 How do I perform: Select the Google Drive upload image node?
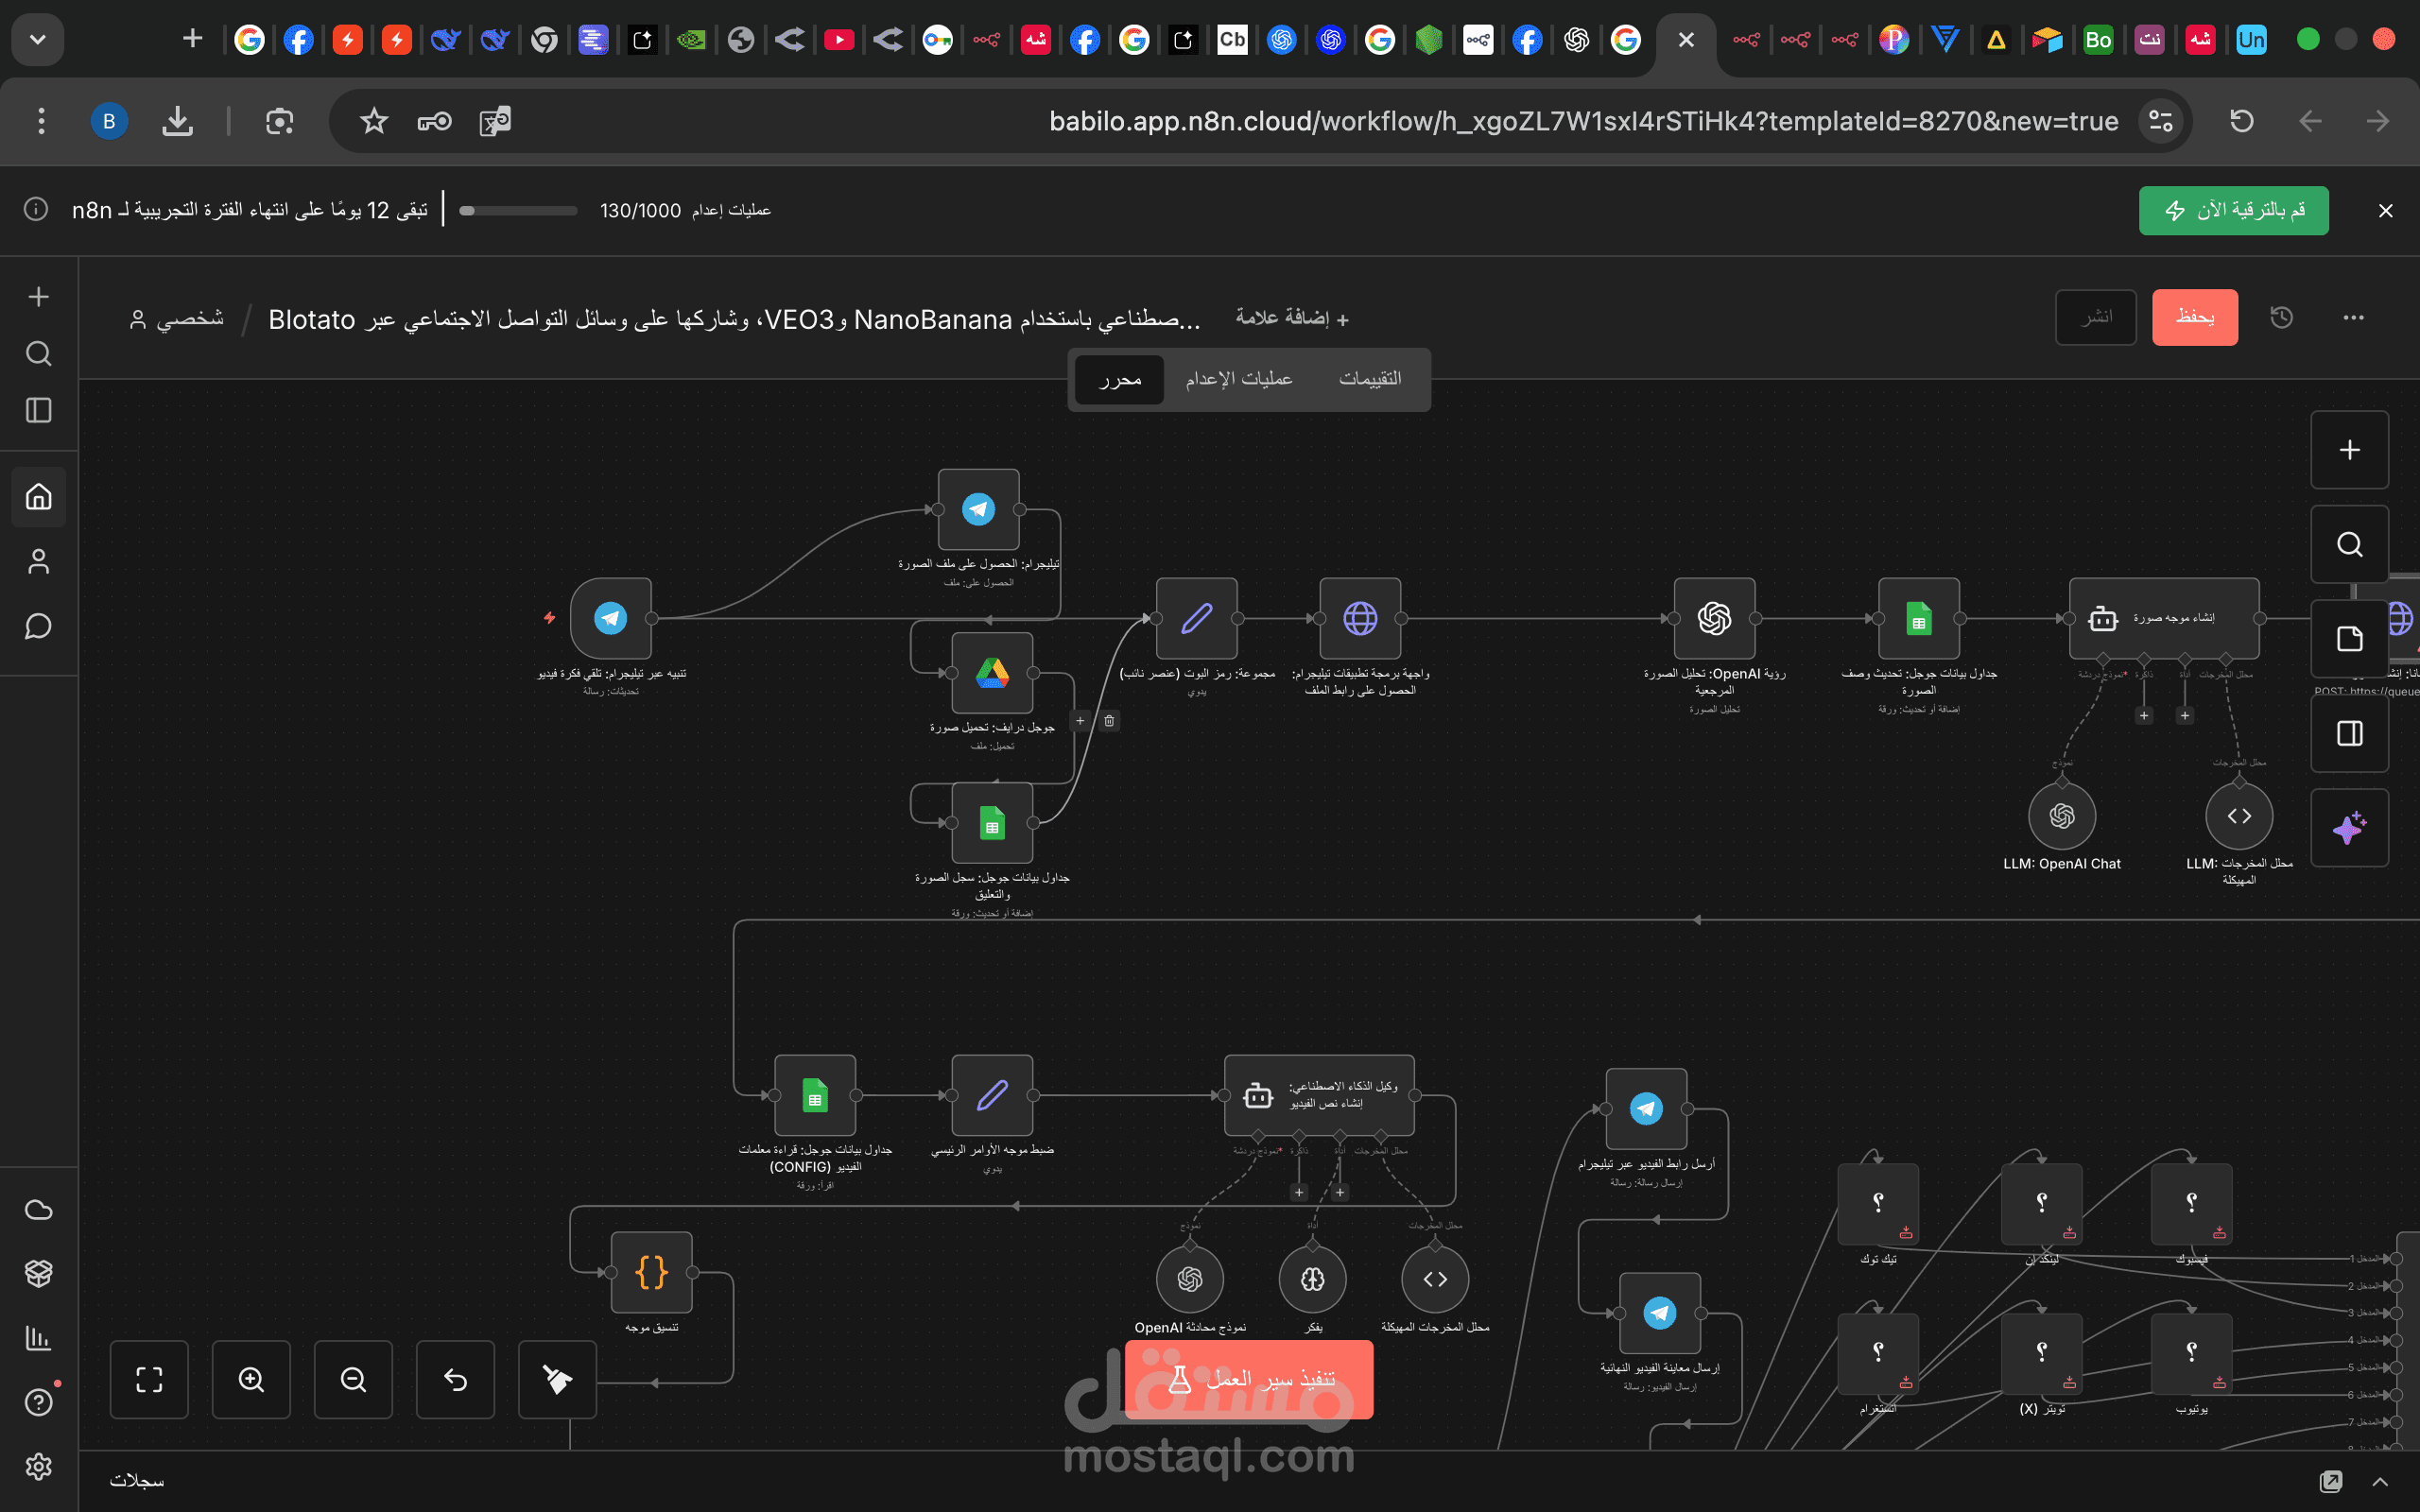click(992, 673)
